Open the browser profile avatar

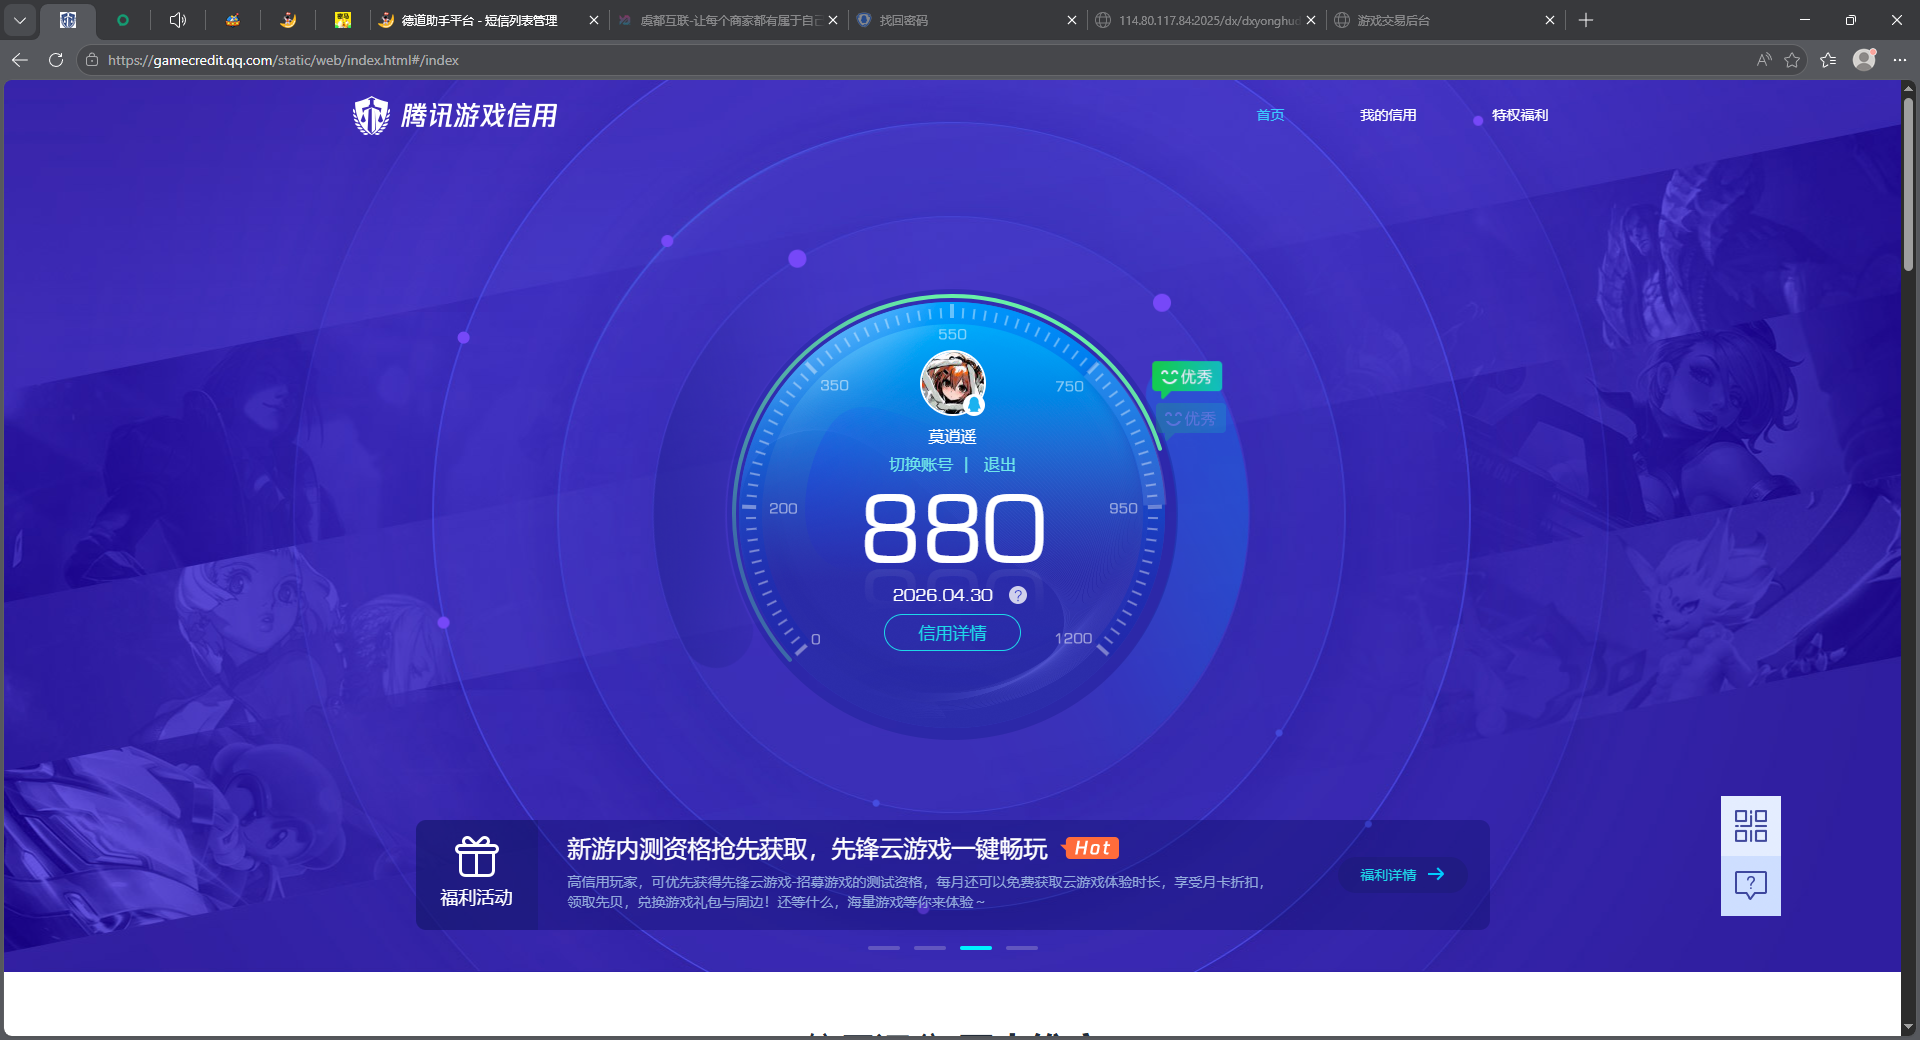[x=1864, y=60]
